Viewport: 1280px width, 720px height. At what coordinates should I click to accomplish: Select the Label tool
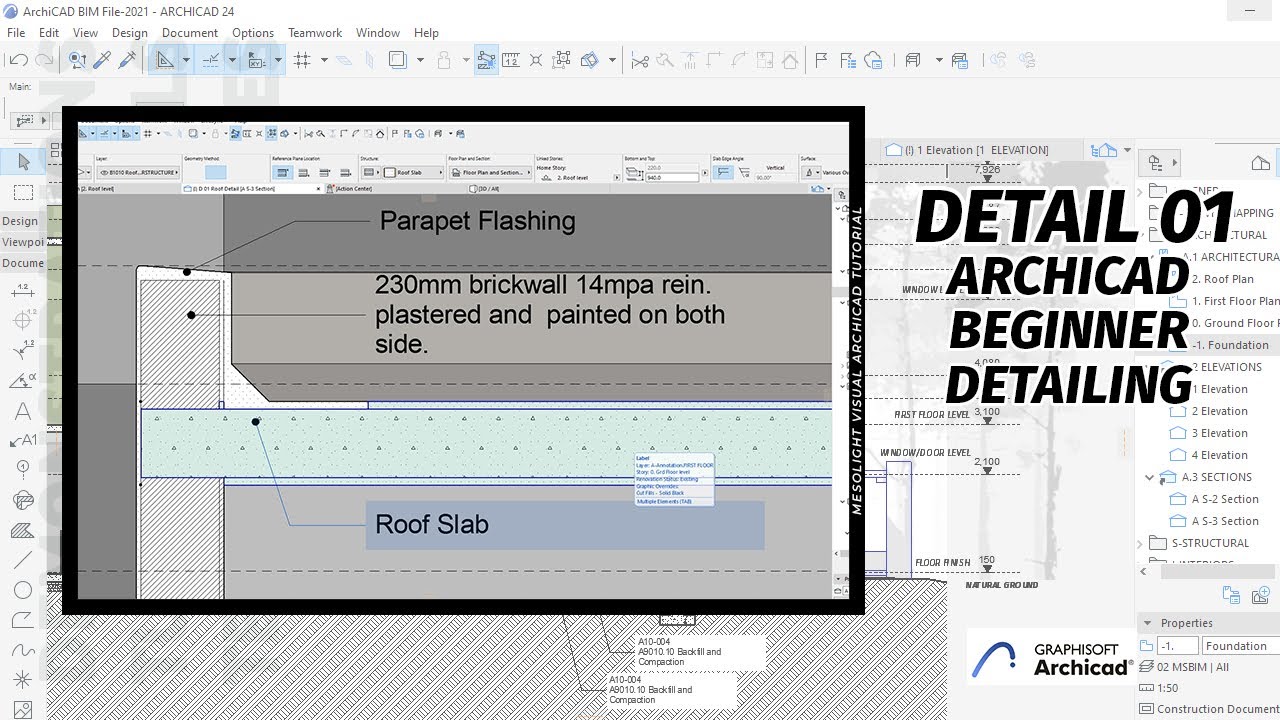coord(22,440)
